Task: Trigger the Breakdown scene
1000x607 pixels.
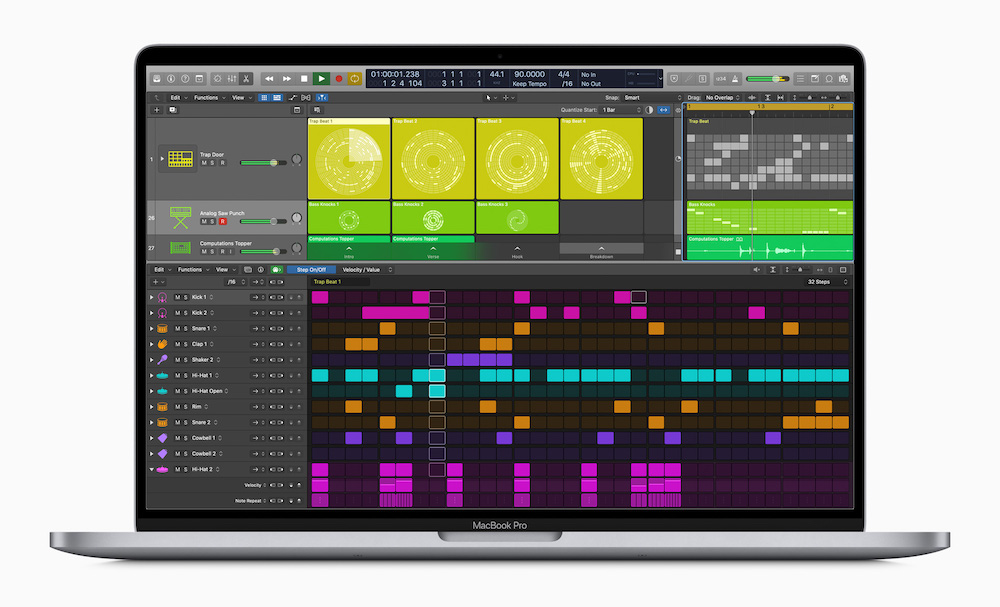Action: (601, 251)
